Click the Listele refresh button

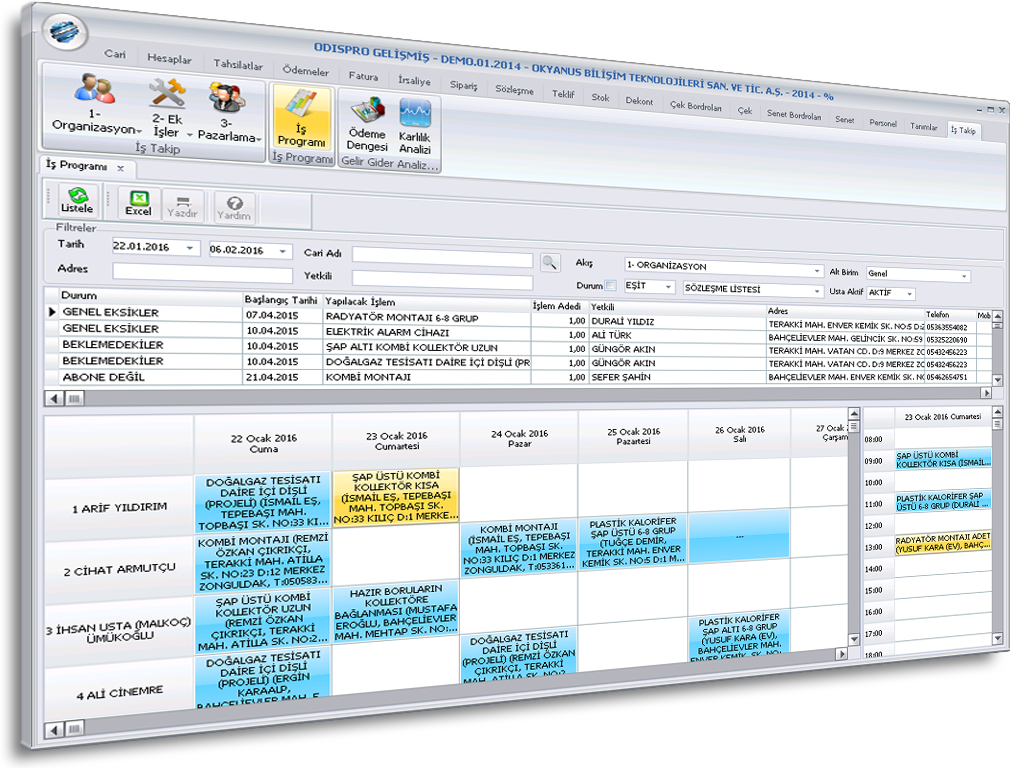click(77, 199)
